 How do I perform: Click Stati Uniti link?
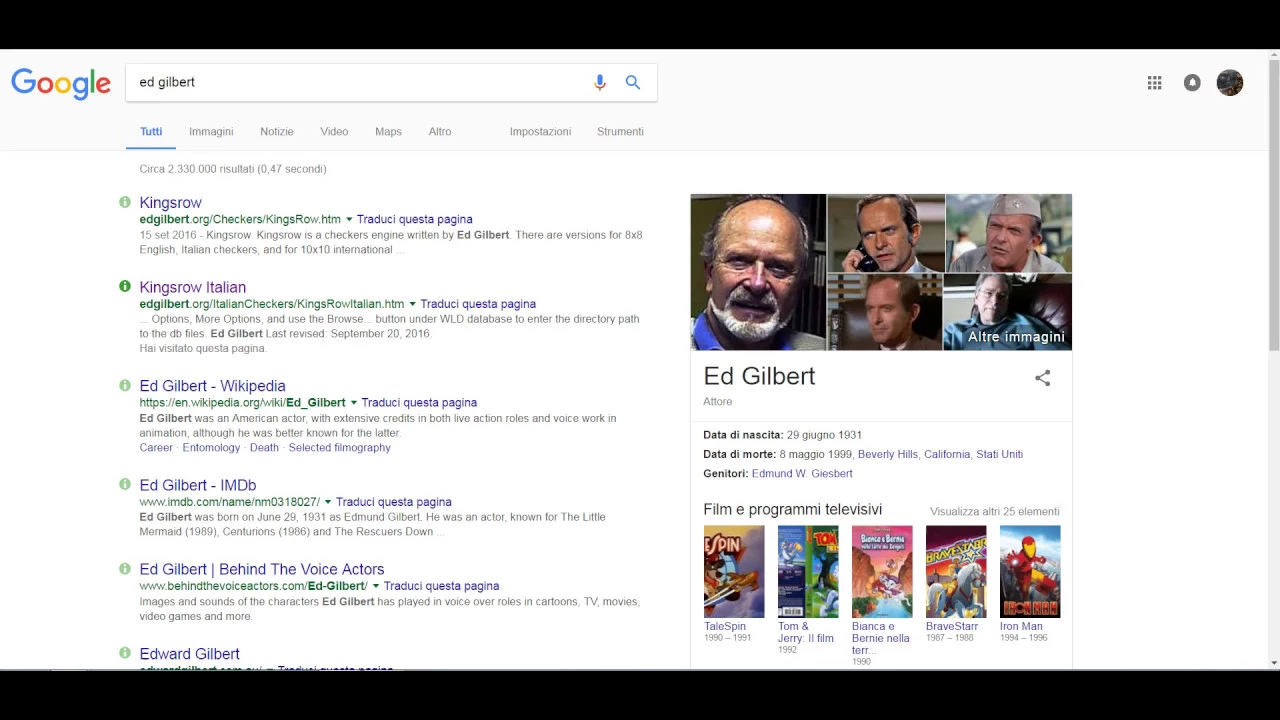tap(999, 454)
